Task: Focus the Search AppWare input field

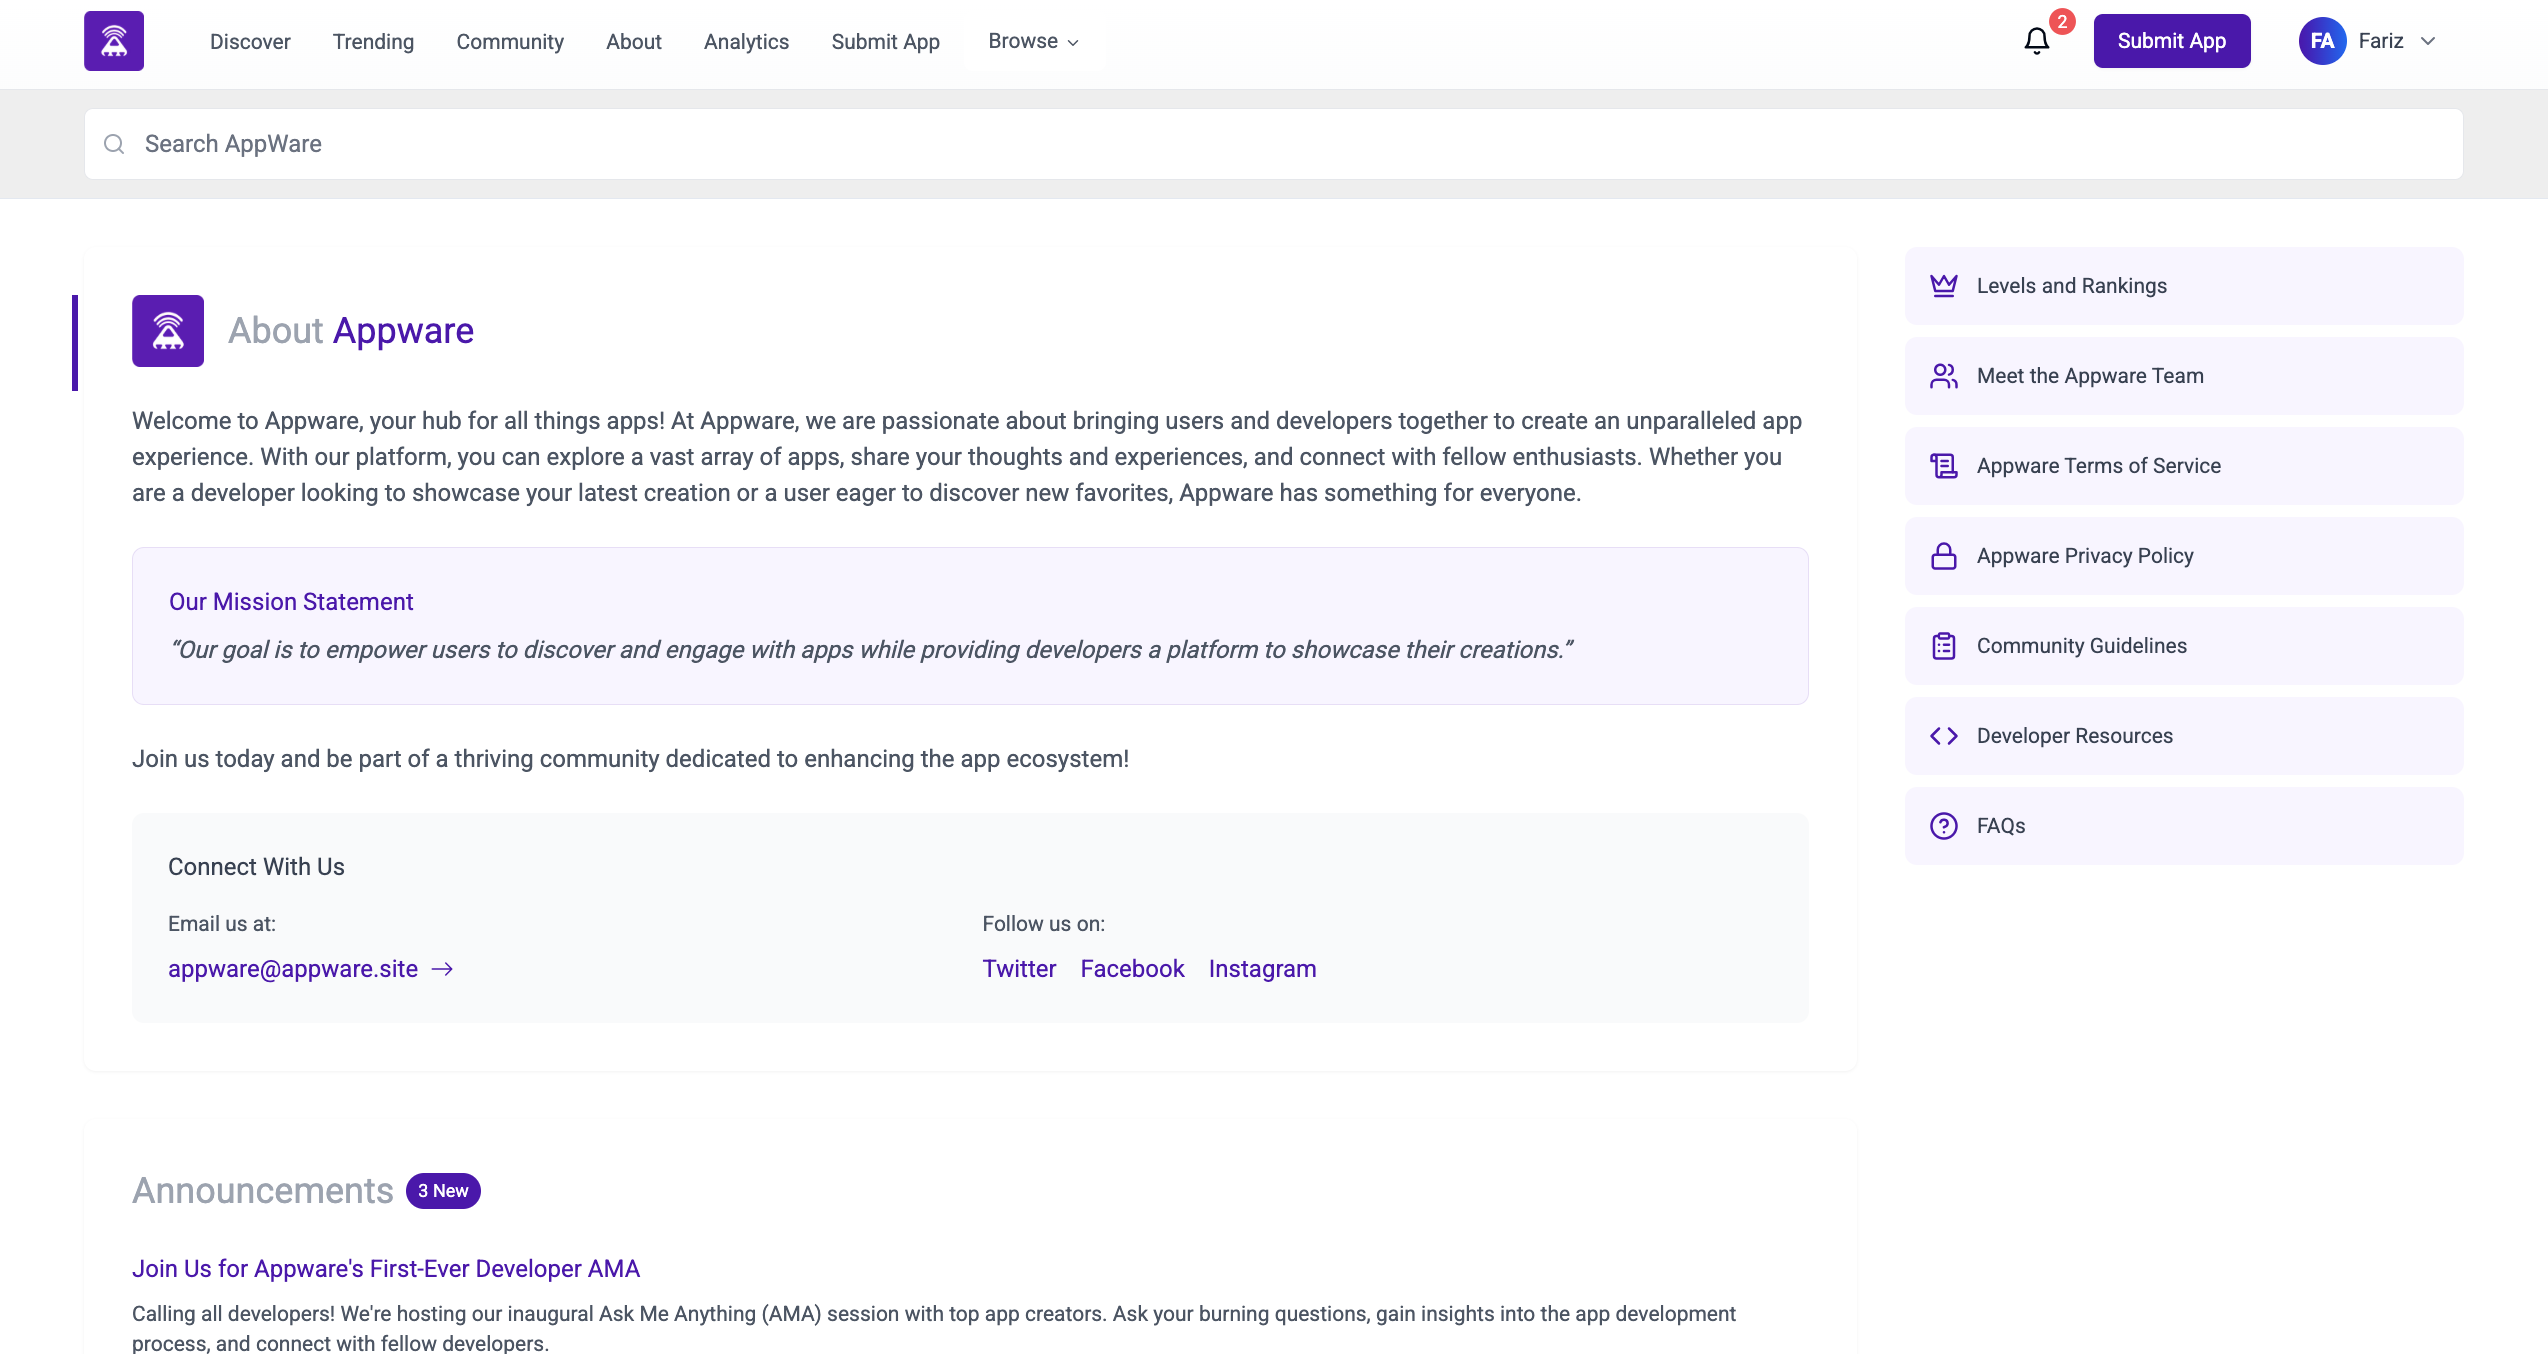Action: point(1273,144)
